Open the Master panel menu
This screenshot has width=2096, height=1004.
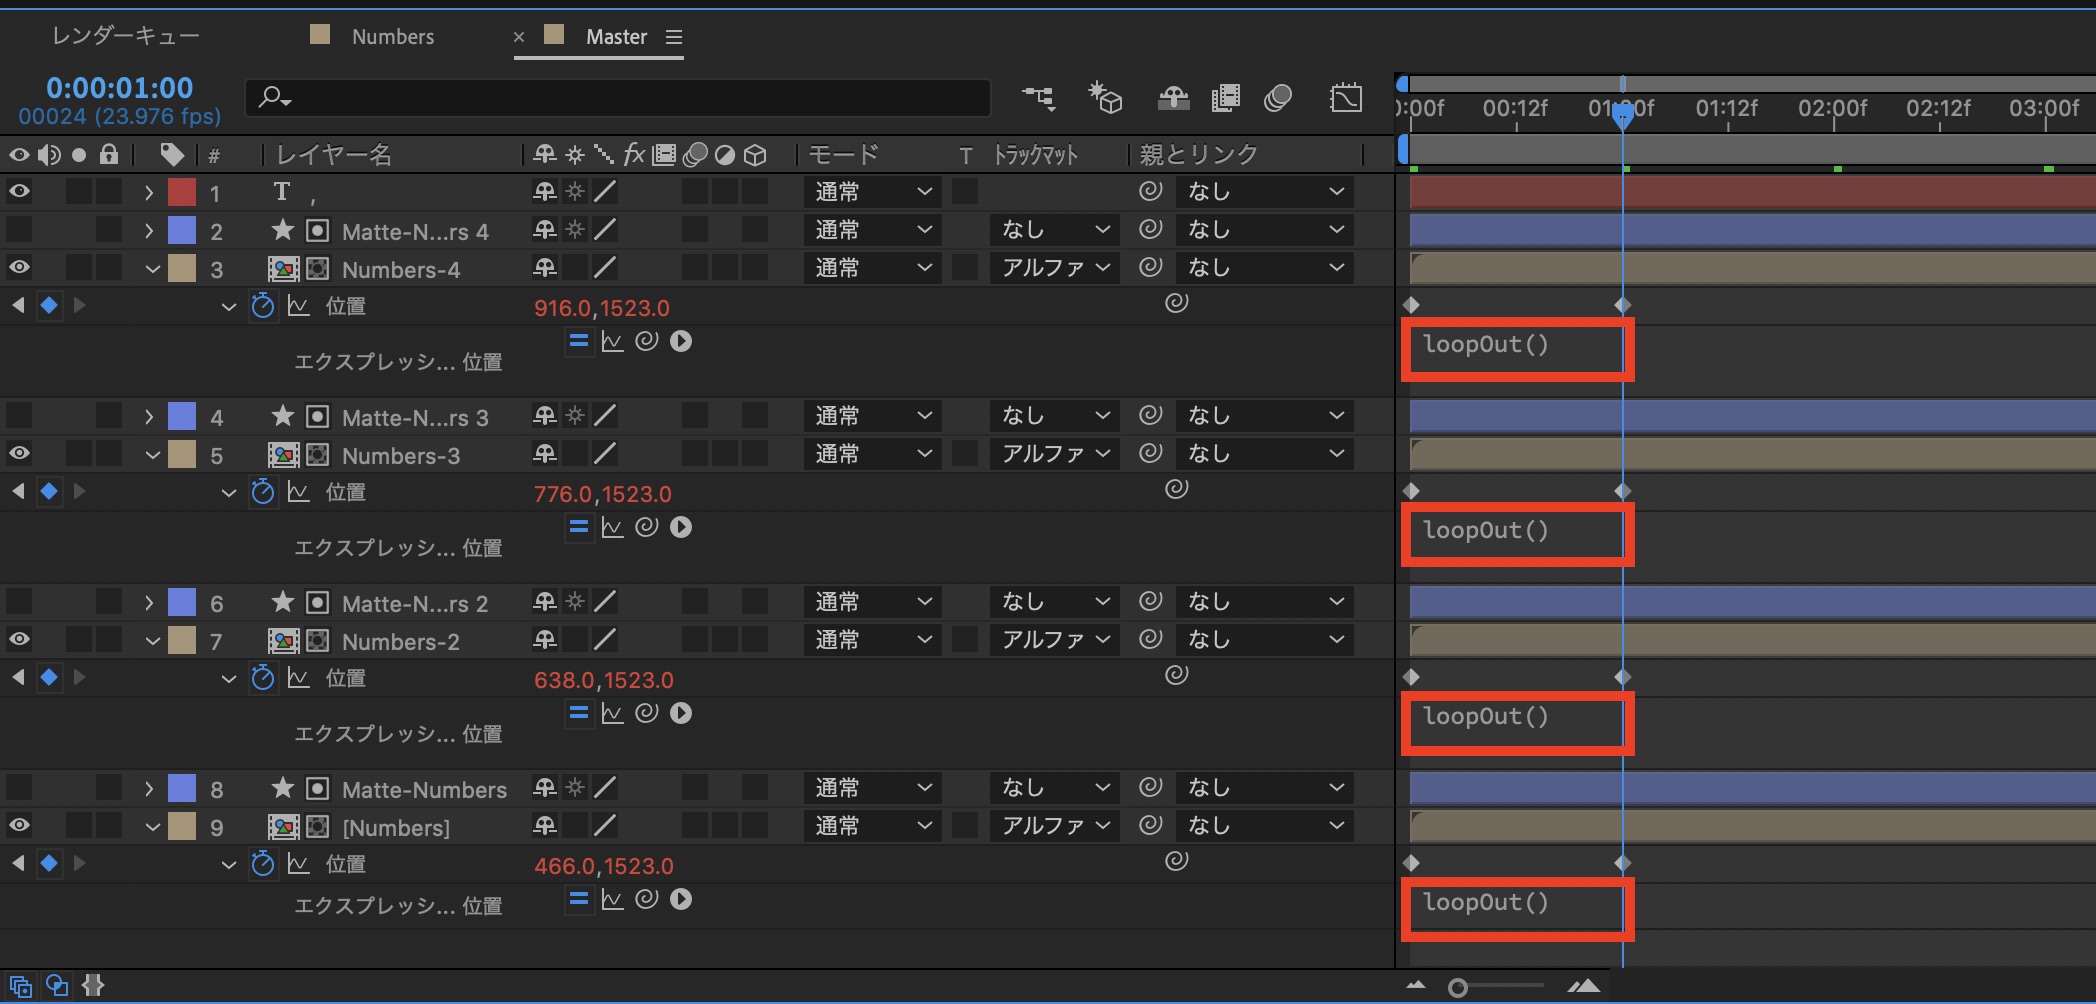point(674,37)
